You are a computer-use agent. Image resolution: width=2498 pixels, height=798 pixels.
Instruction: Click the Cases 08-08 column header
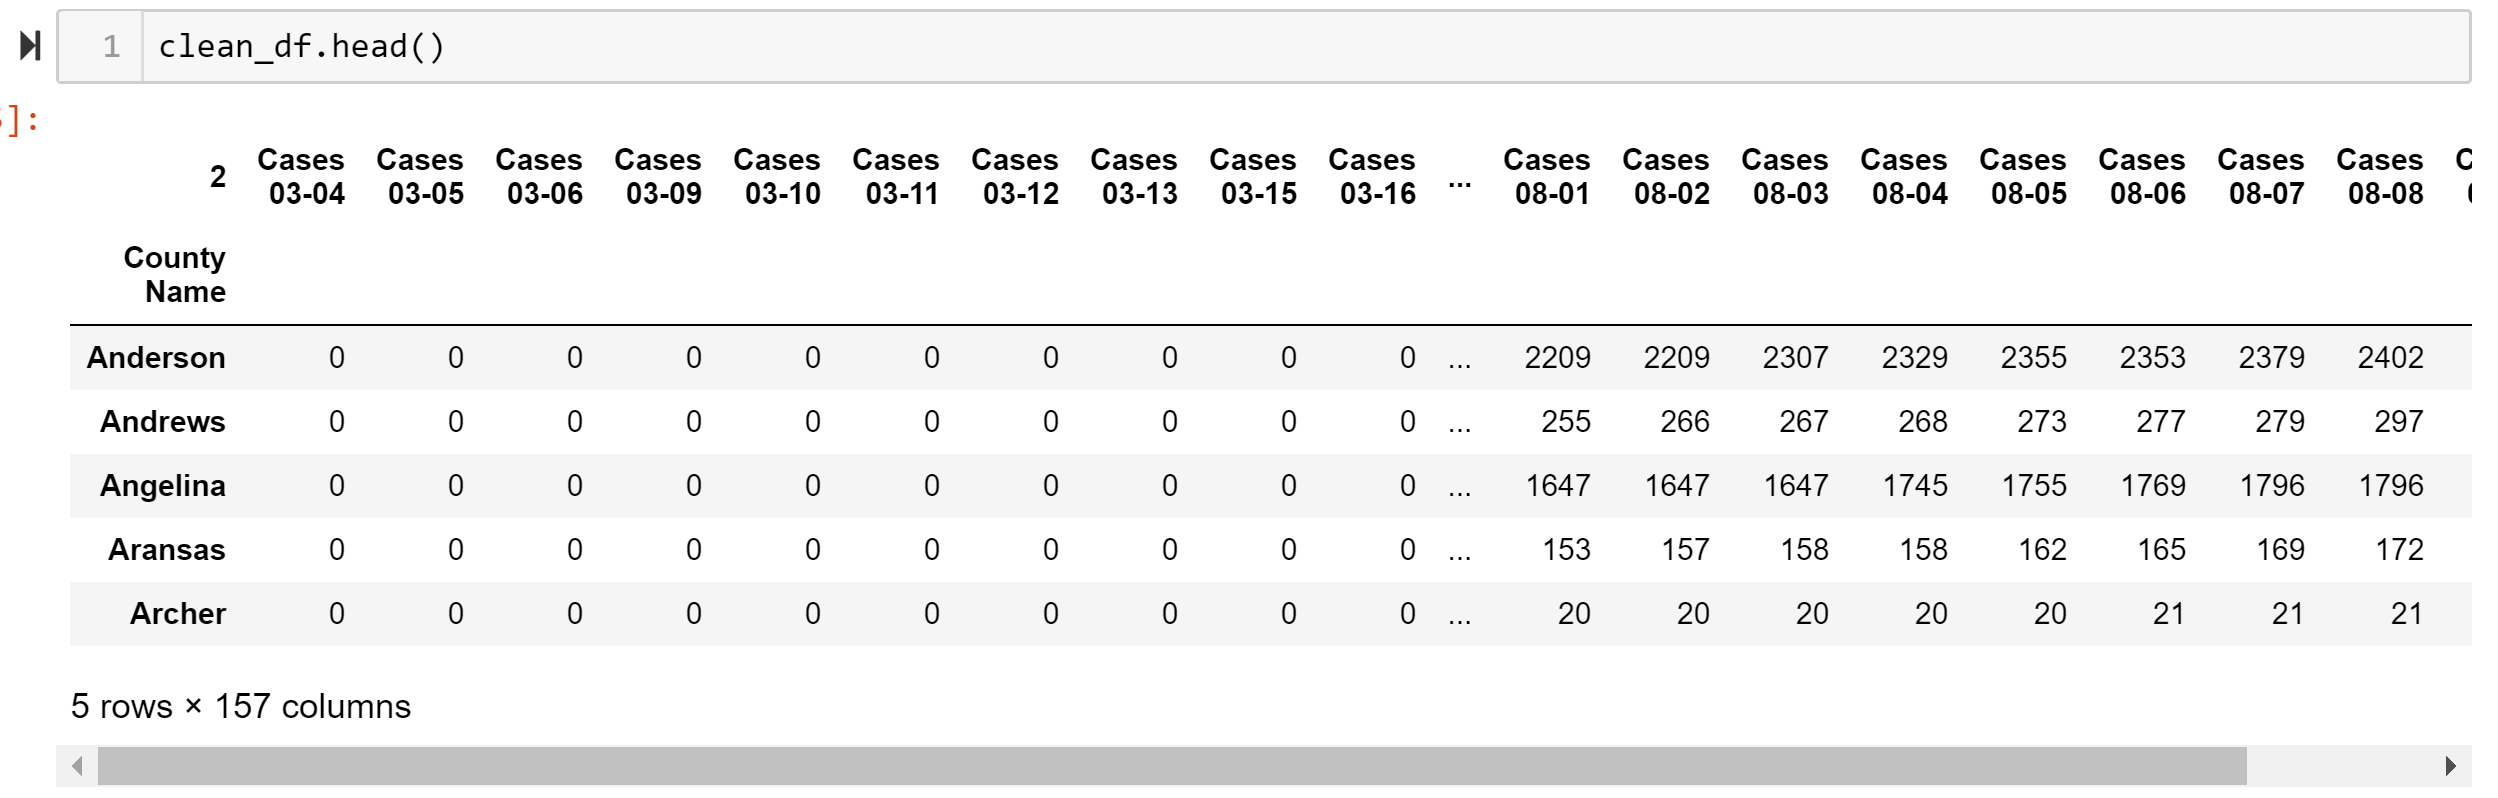point(2380,176)
